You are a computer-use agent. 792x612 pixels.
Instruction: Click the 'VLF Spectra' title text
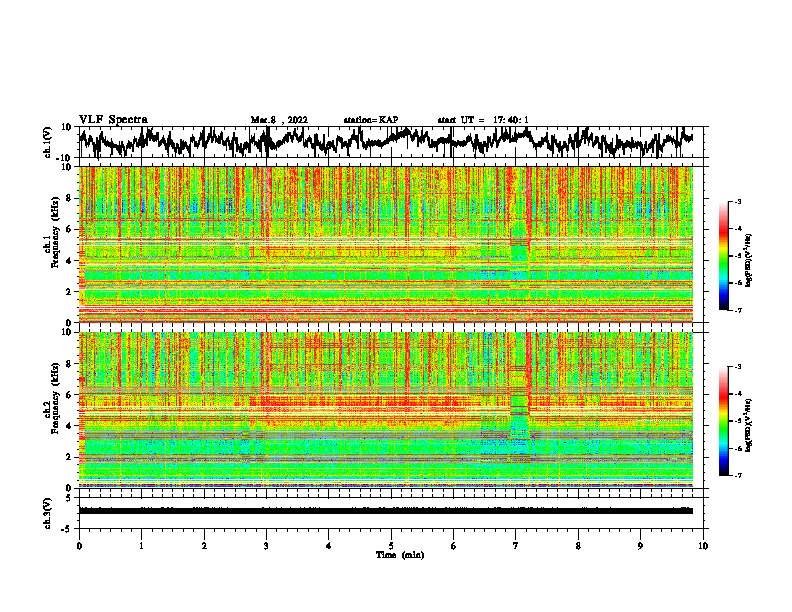coord(113,120)
